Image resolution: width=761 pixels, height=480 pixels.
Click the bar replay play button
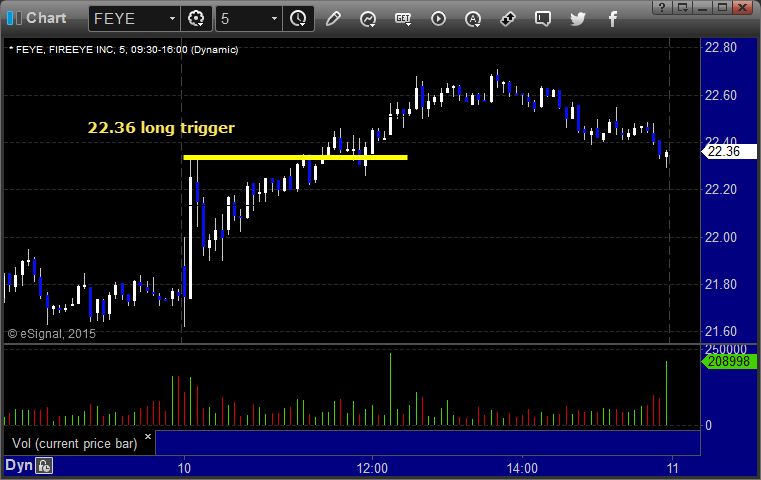click(x=438, y=19)
